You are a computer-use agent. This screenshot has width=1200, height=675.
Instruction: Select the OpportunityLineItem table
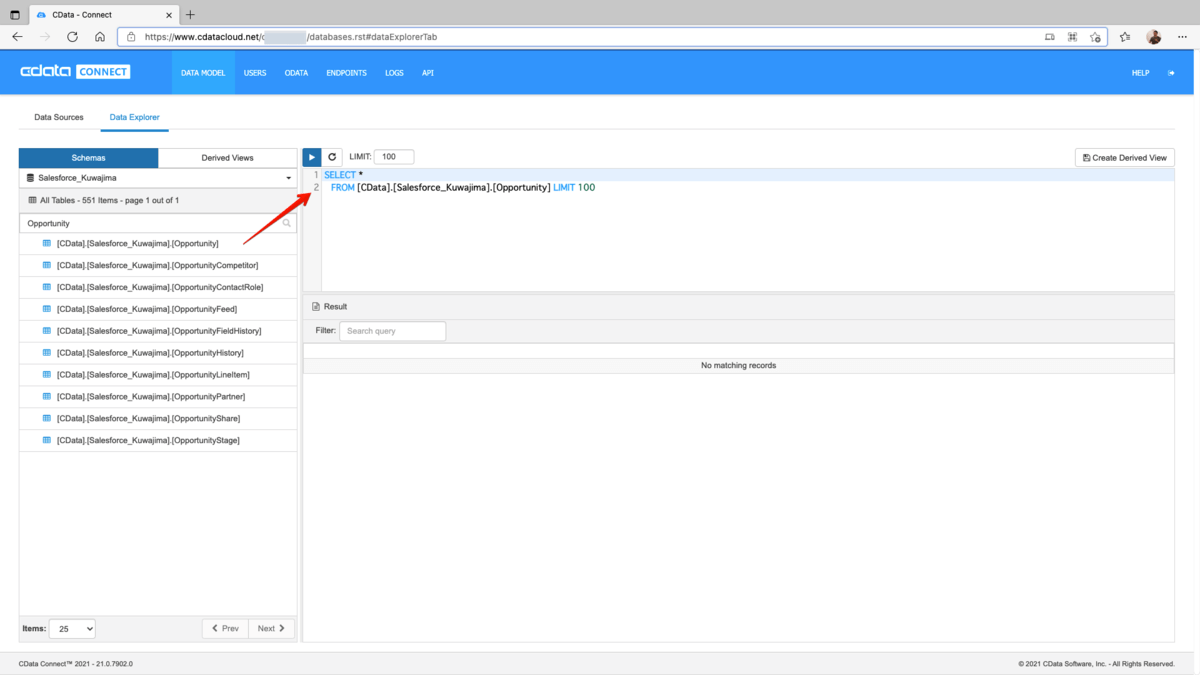[x=153, y=375]
